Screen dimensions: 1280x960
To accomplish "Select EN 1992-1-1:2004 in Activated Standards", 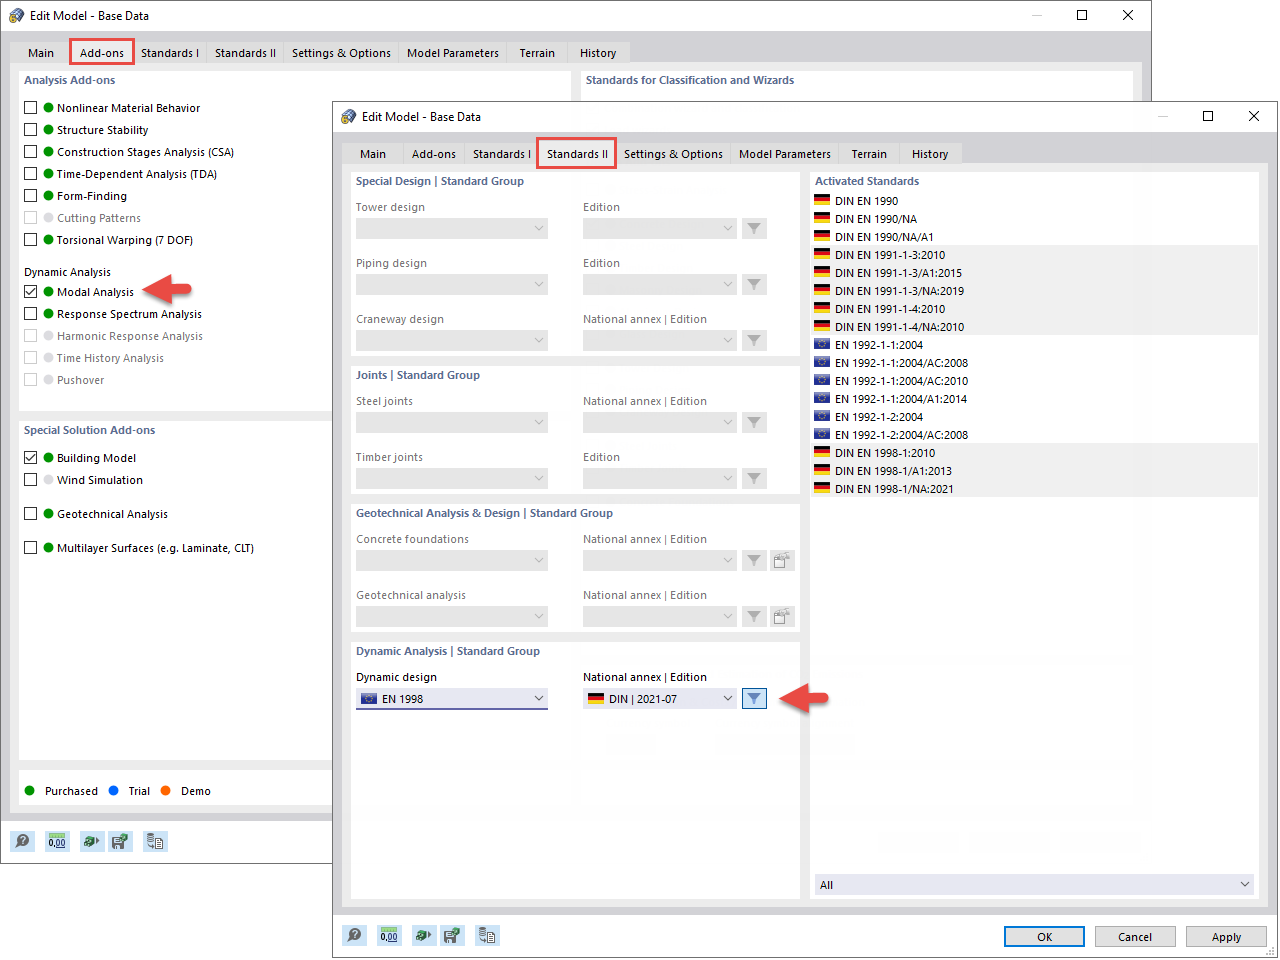I will 1034,345.
